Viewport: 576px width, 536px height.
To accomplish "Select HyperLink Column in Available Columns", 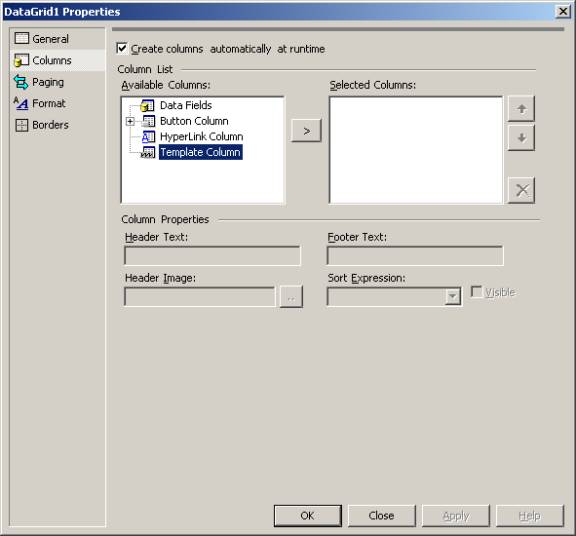I will point(201,137).
